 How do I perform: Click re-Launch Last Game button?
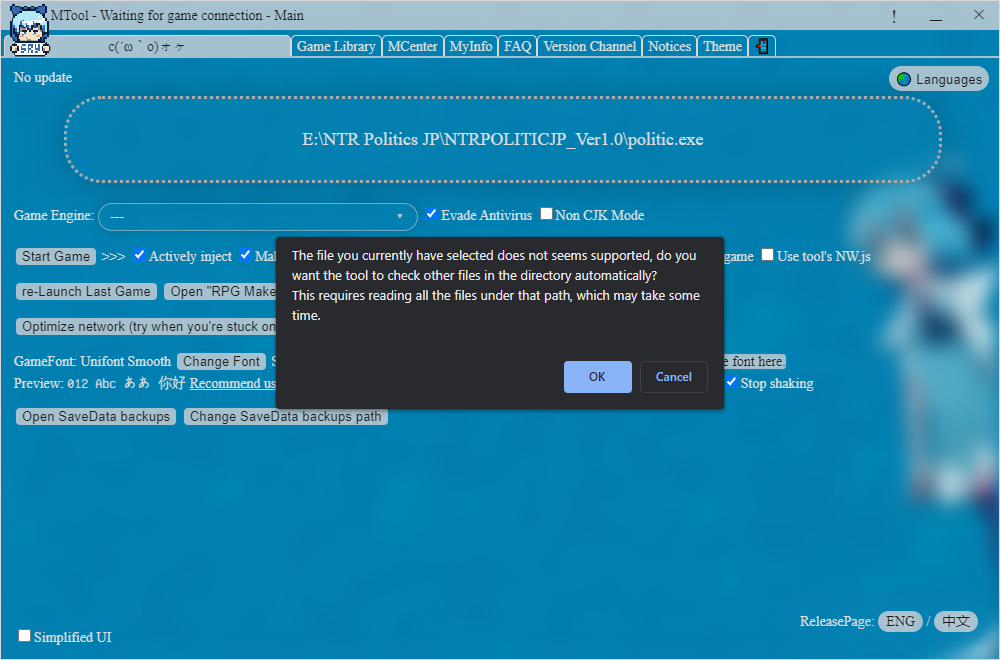[86, 291]
